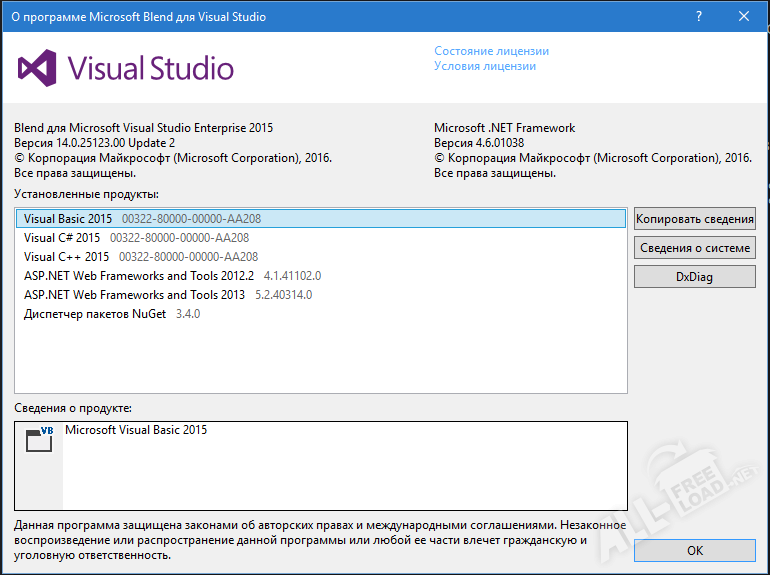
Task: Launch the DxDiag button
Action: coord(694,276)
